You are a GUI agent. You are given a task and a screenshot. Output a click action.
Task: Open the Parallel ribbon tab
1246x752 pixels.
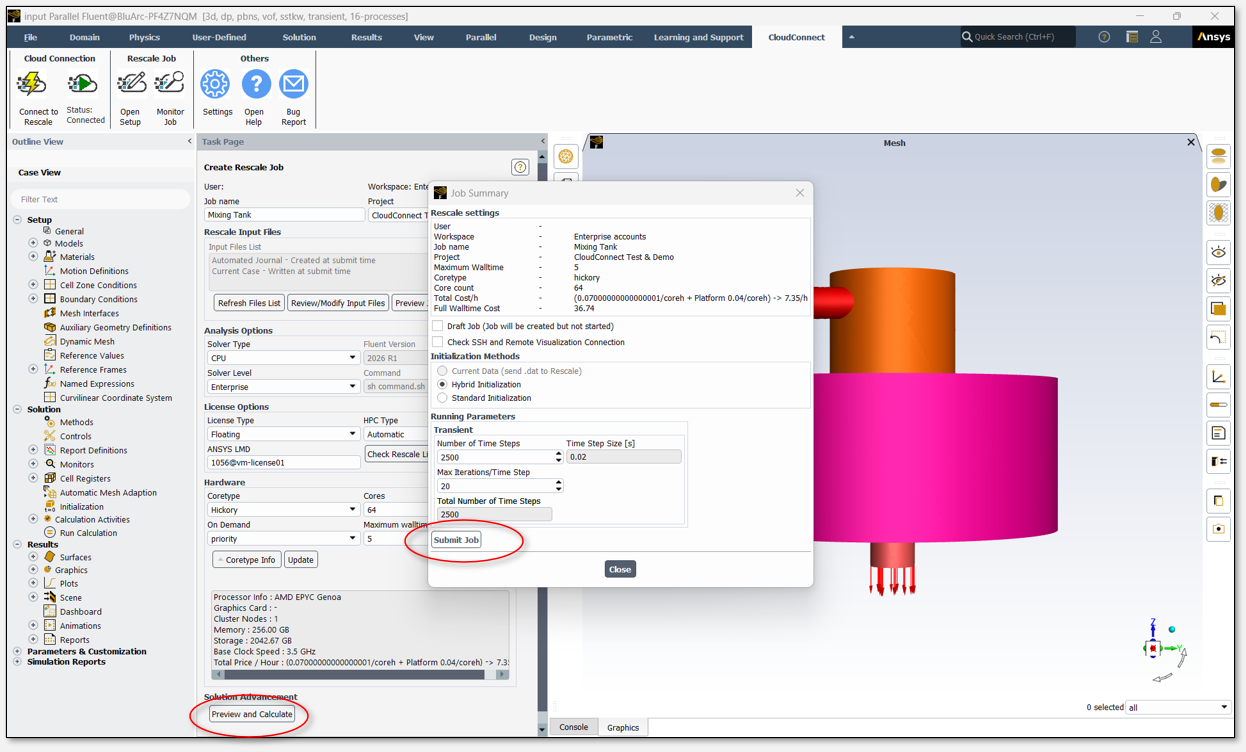481,37
